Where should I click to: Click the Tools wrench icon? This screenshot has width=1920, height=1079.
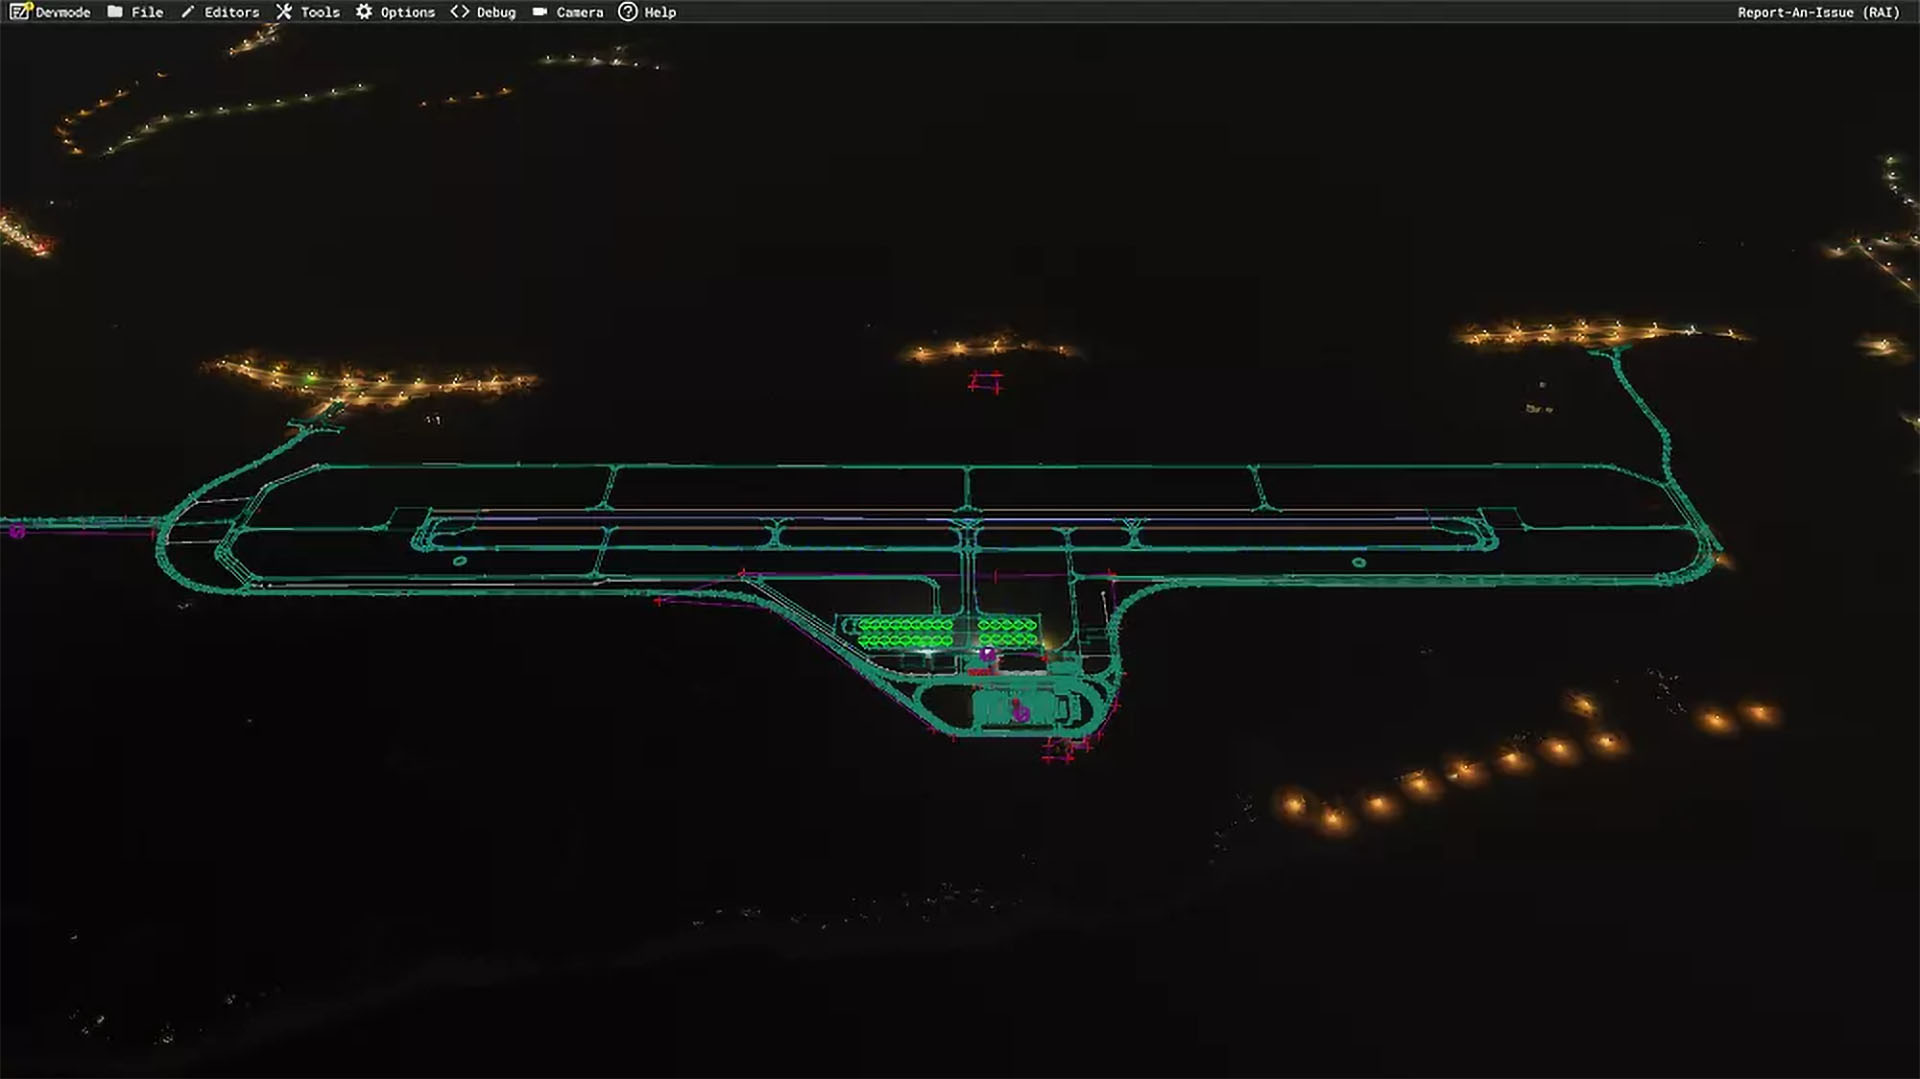pos(284,12)
